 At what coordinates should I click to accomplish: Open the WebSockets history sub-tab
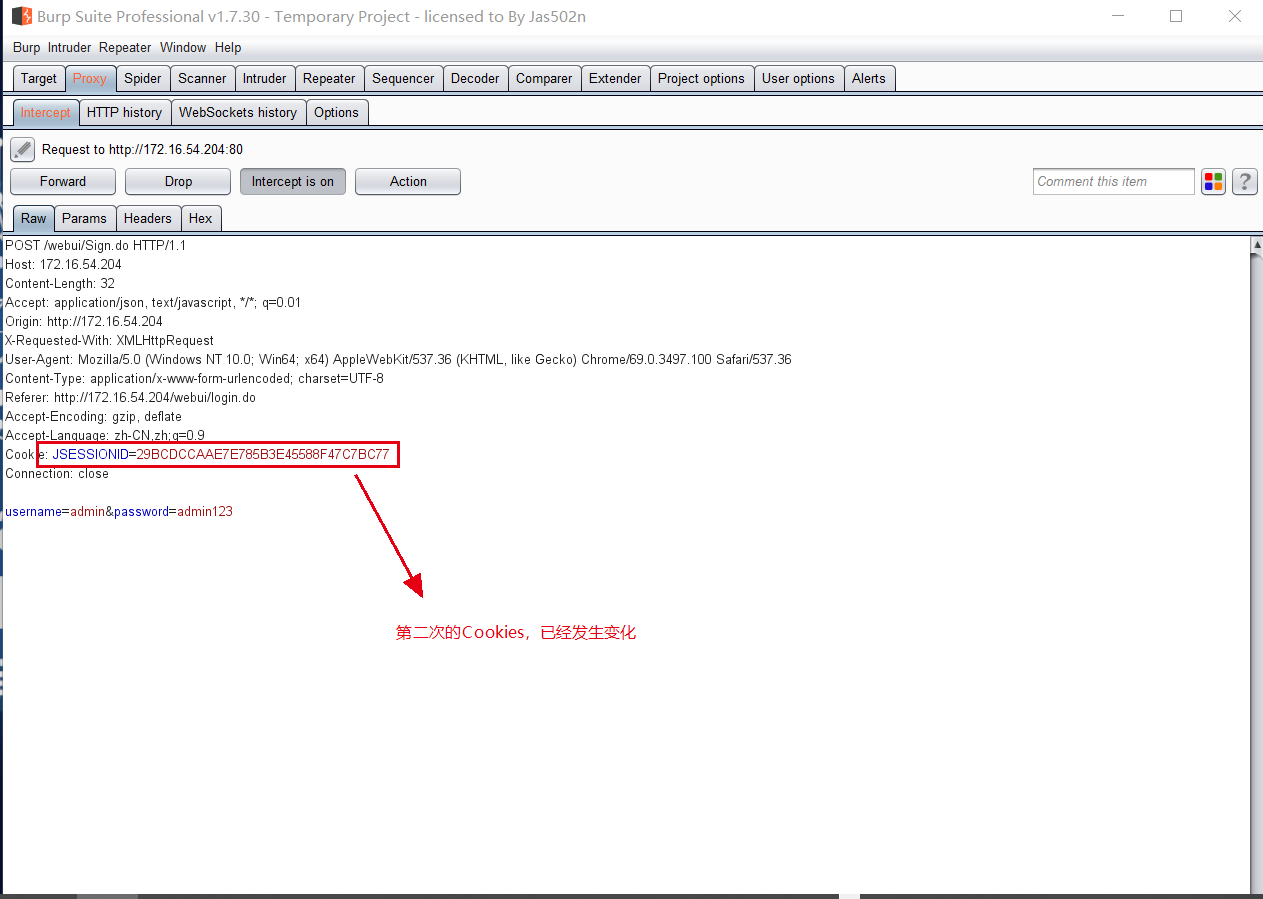[x=238, y=112]
